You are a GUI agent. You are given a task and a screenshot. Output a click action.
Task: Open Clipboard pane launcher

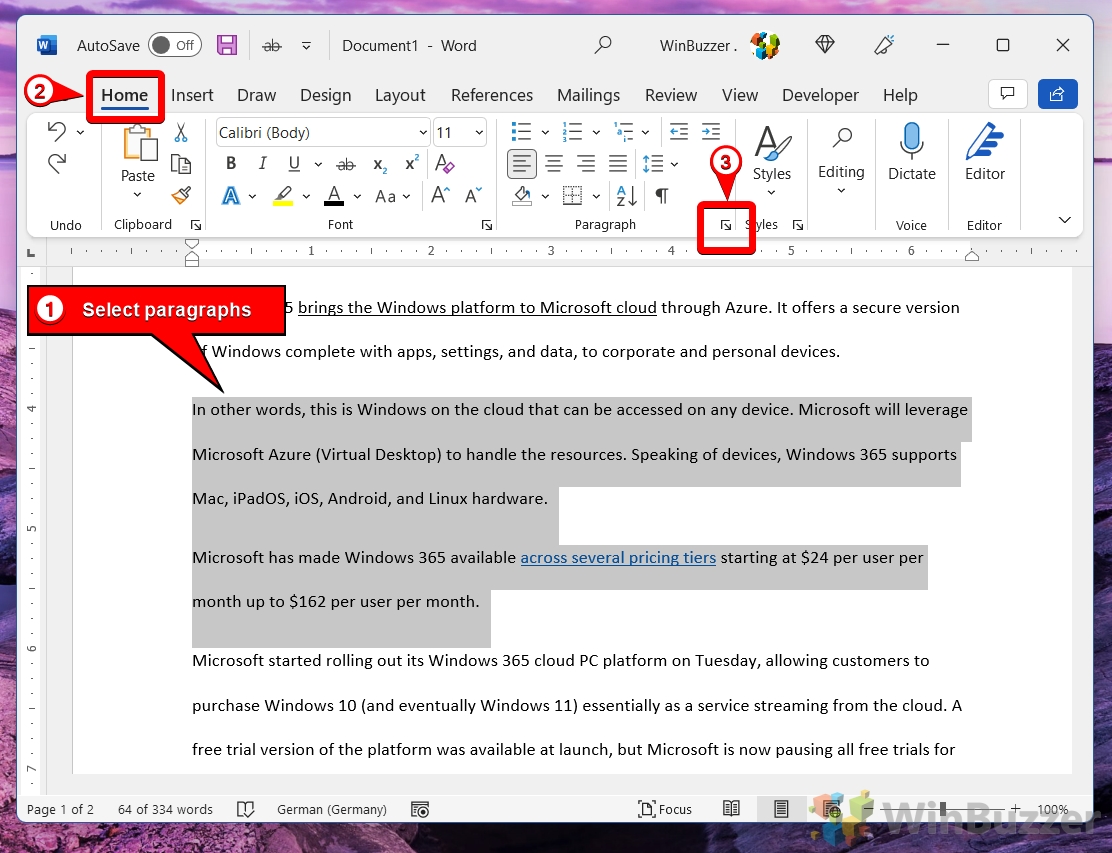[x=196, y=225]
